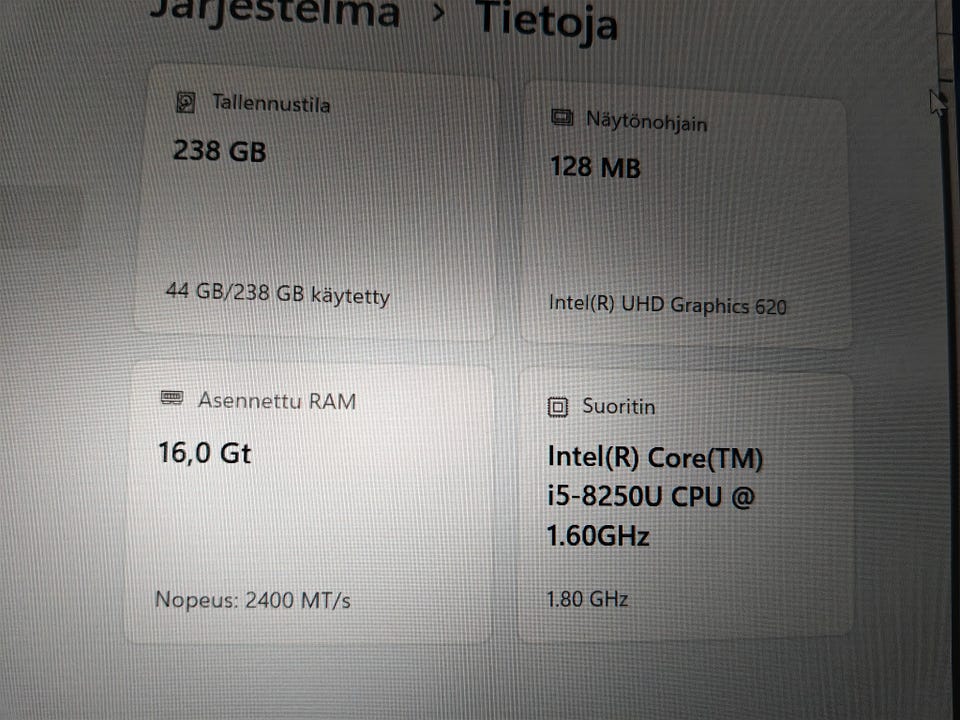Open the Suoritin card label
This screenshot has width=960, height=720.
tap(619, 407)
